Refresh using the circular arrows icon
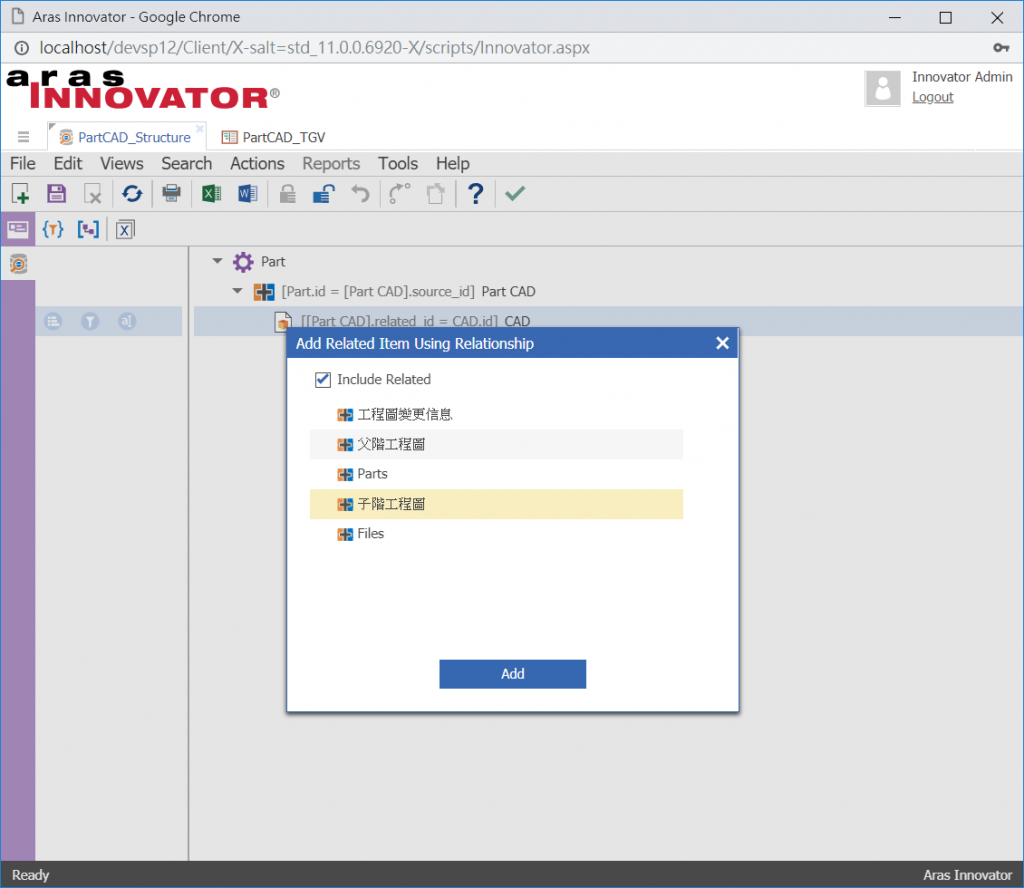This screenshot has height=888, width=1024. point(132,193)
